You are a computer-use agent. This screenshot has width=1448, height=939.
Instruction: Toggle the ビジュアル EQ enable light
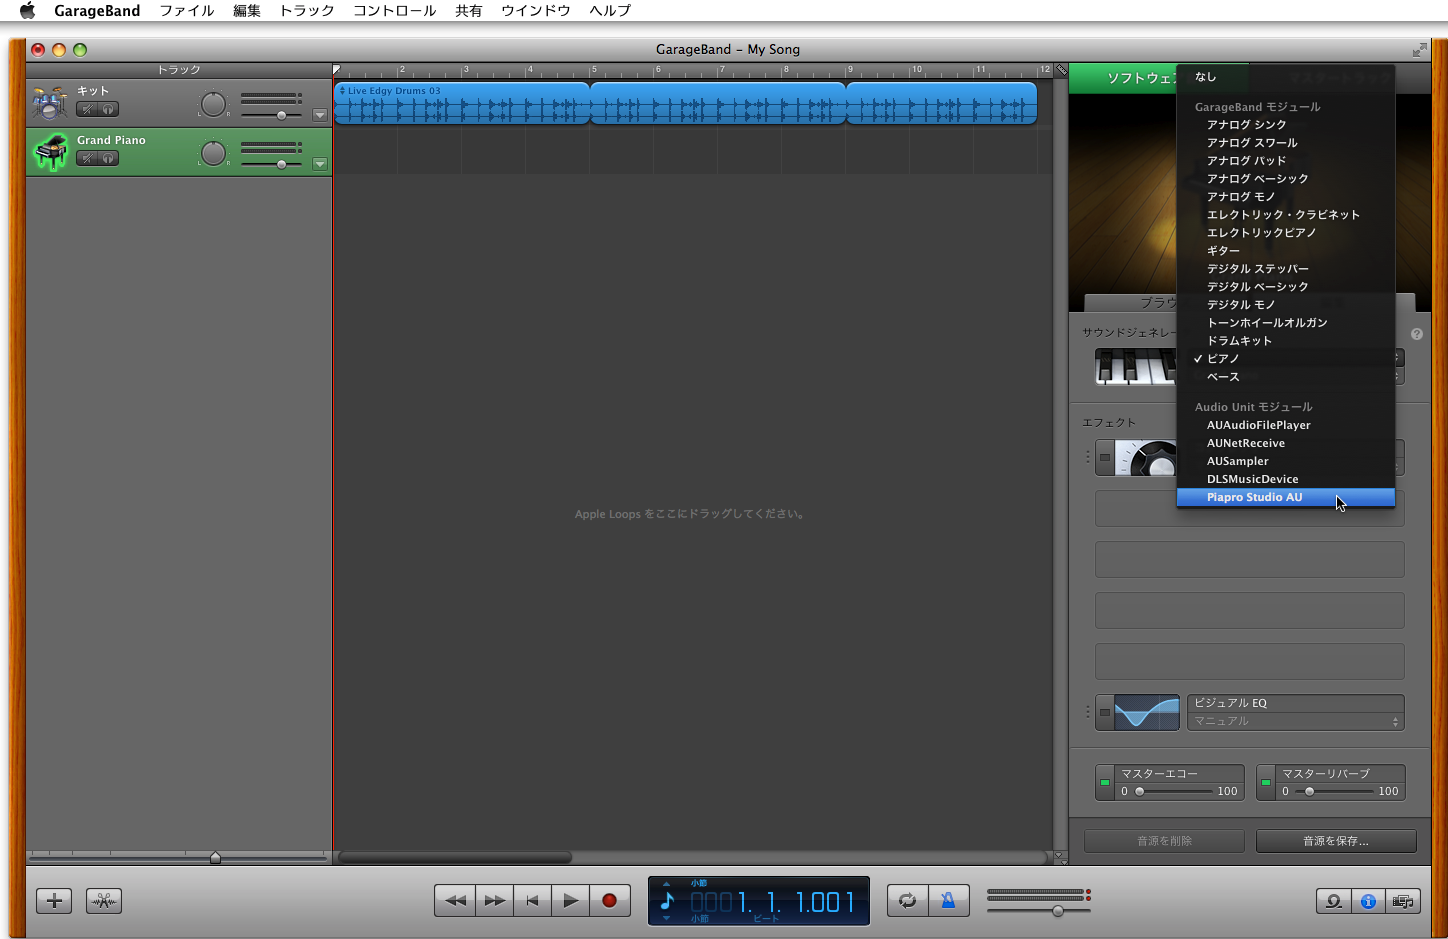1105,713
